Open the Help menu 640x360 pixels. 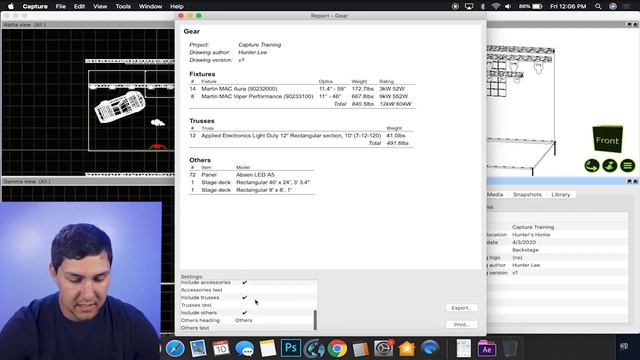pyautogui.click(x=177, y=6)
